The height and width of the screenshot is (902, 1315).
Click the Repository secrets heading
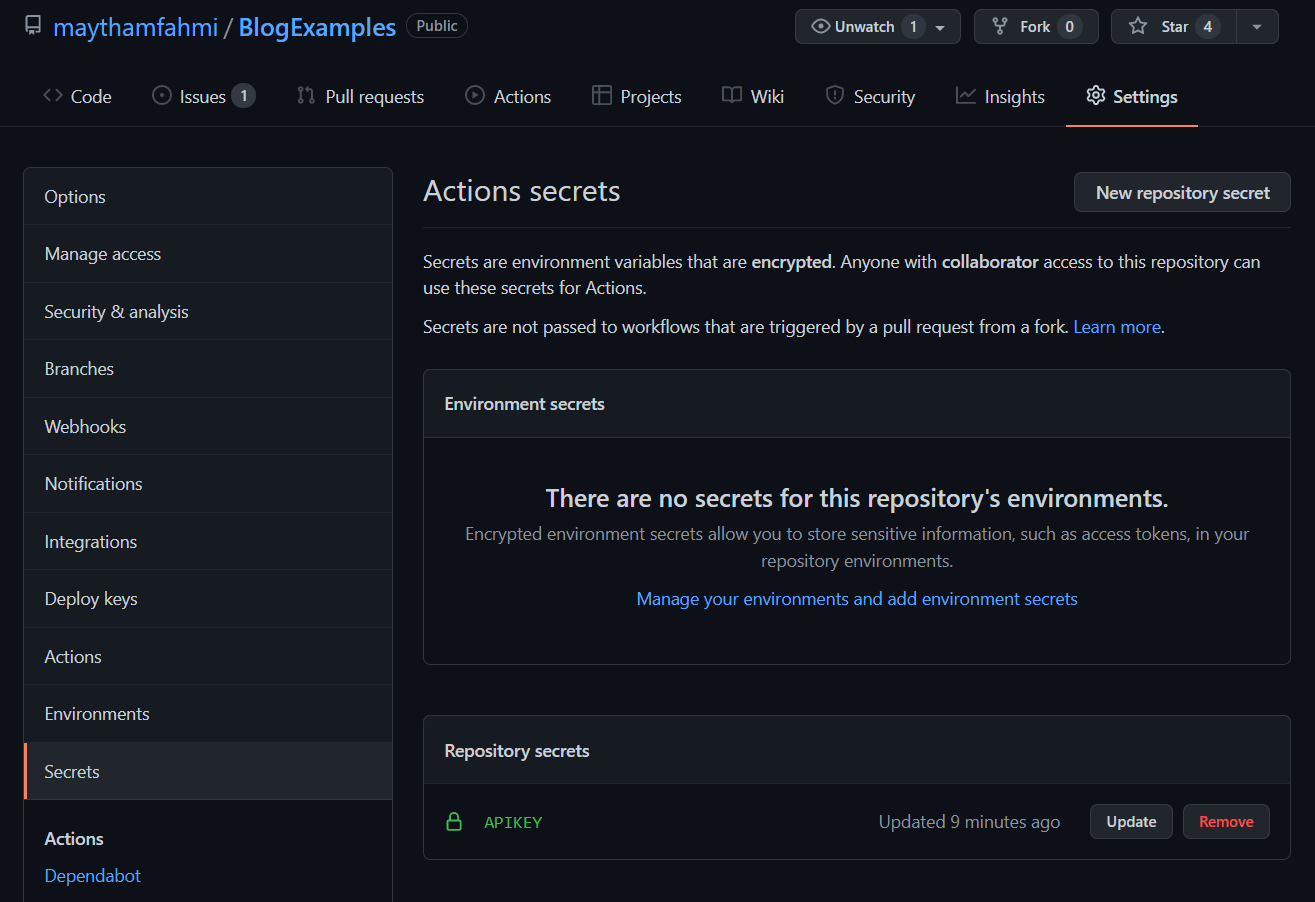[517, 751]
